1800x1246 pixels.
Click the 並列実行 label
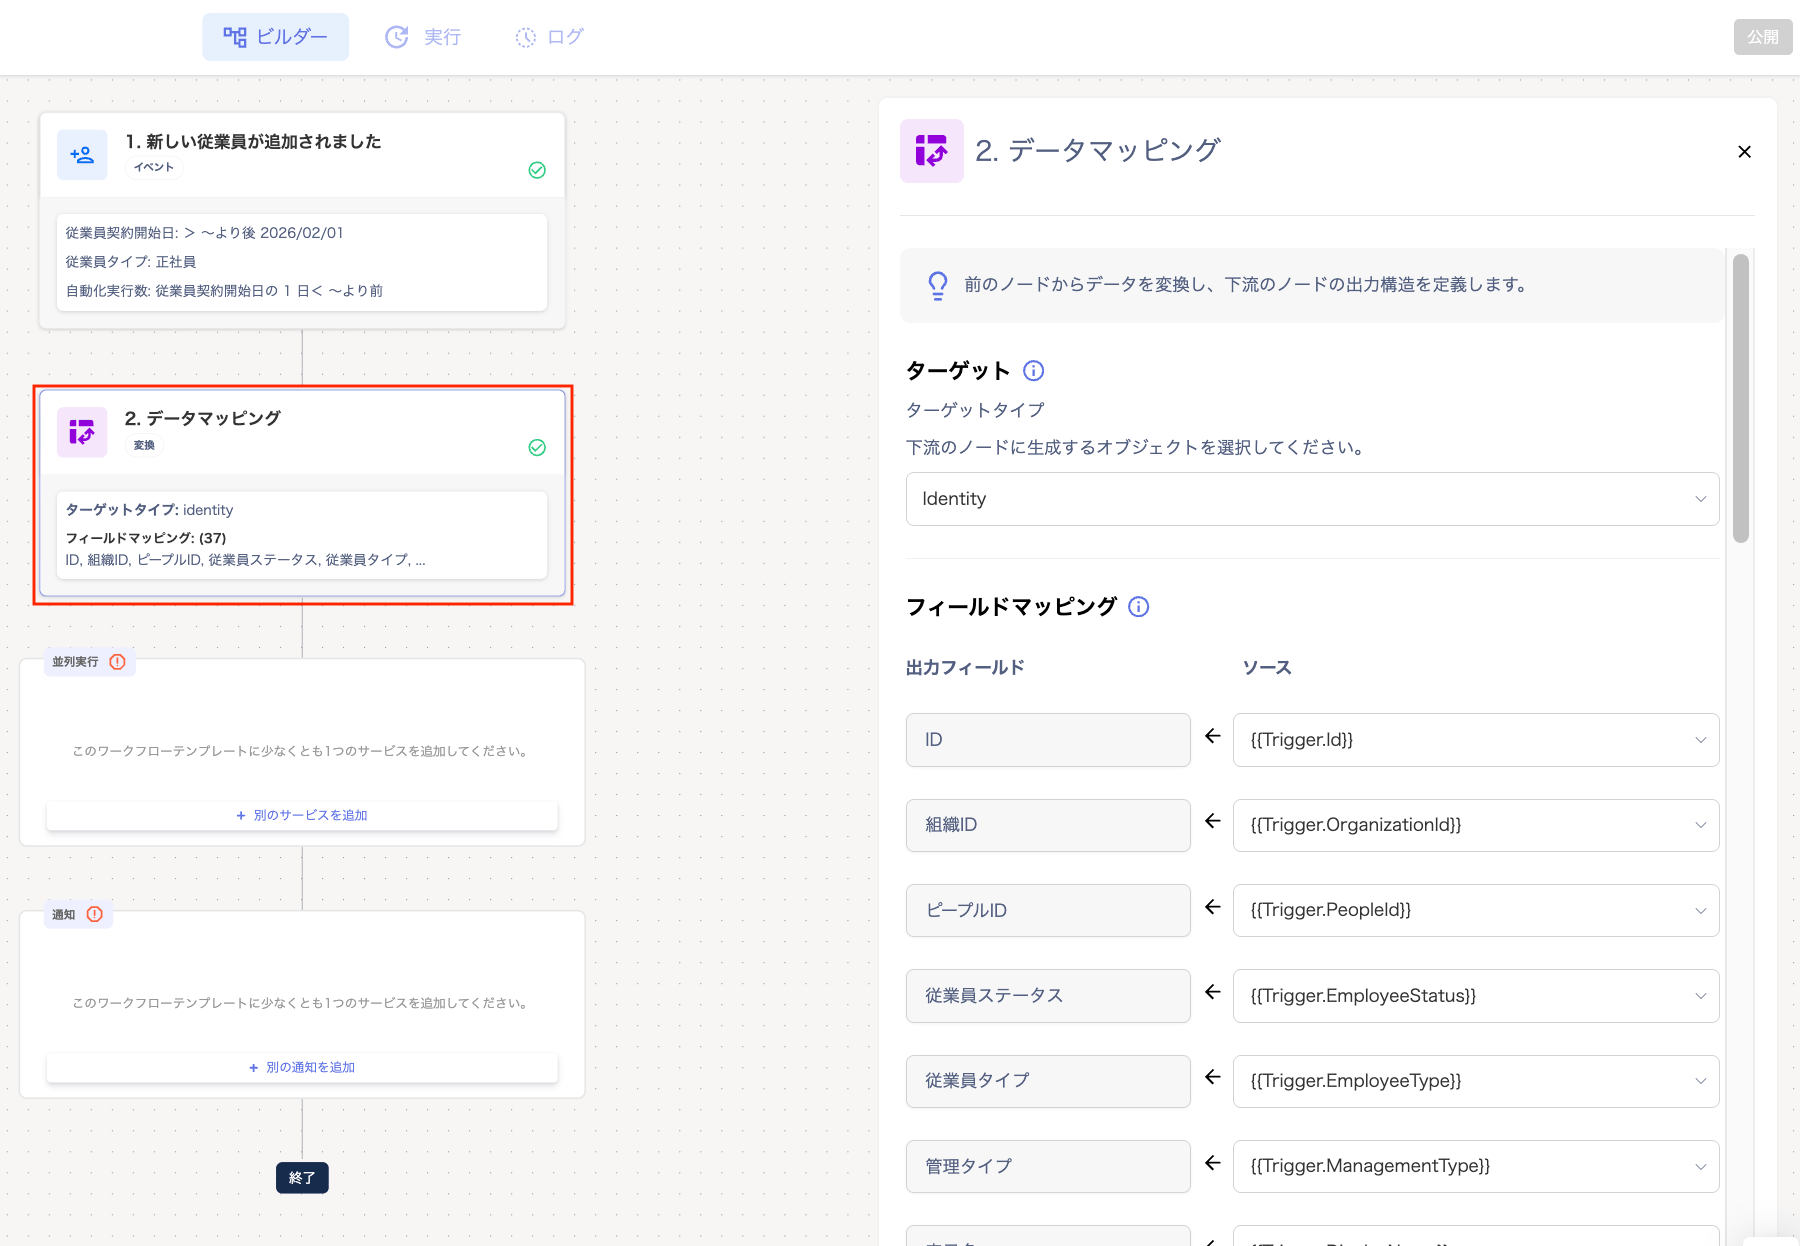tap(75, 662)
